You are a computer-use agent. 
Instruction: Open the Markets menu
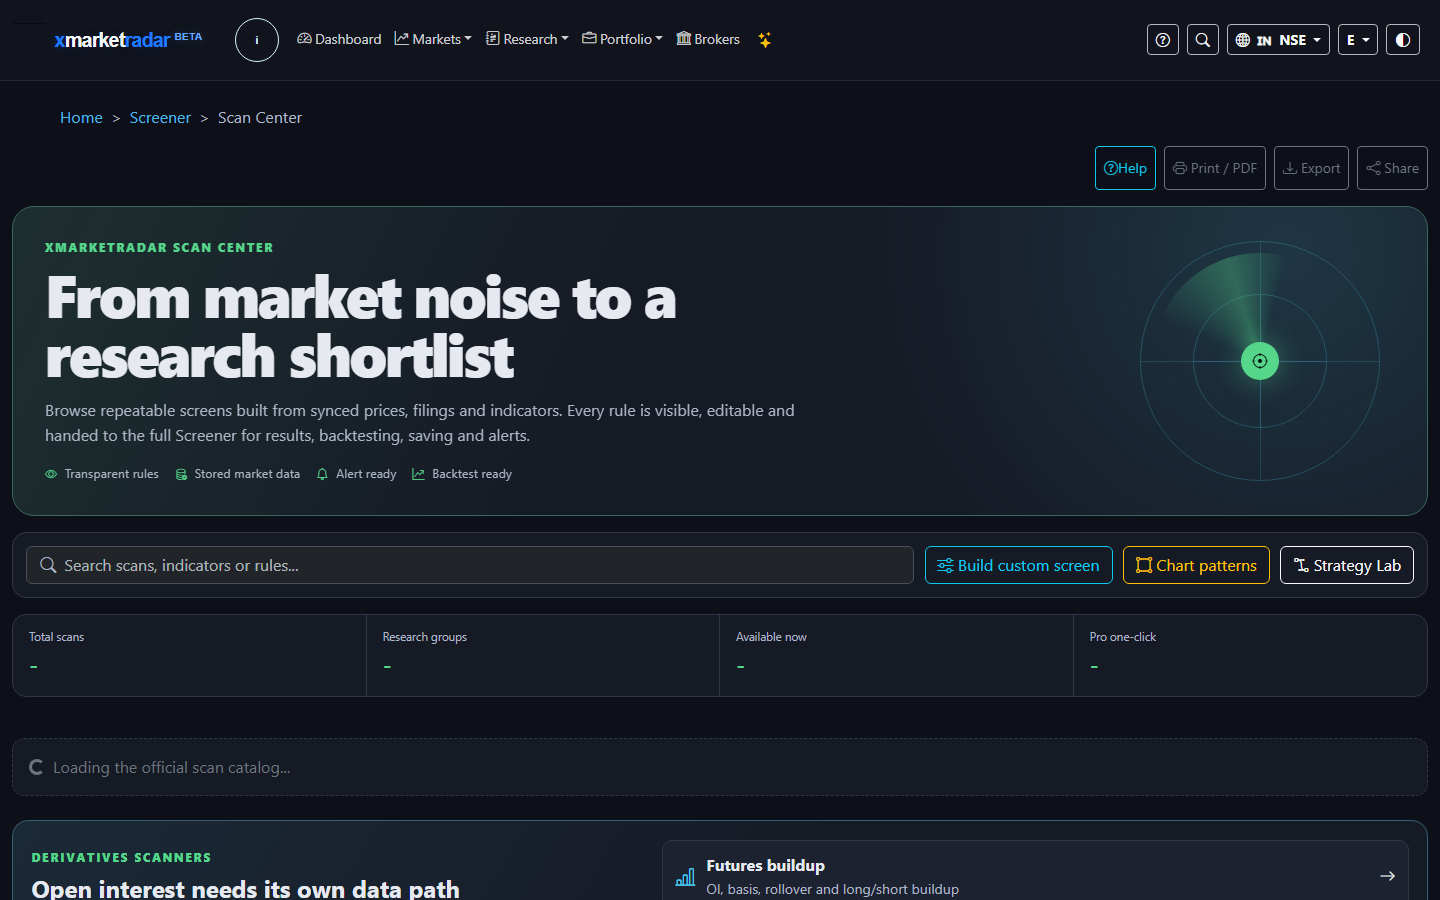pyautogui.click(x=433, y=39)
